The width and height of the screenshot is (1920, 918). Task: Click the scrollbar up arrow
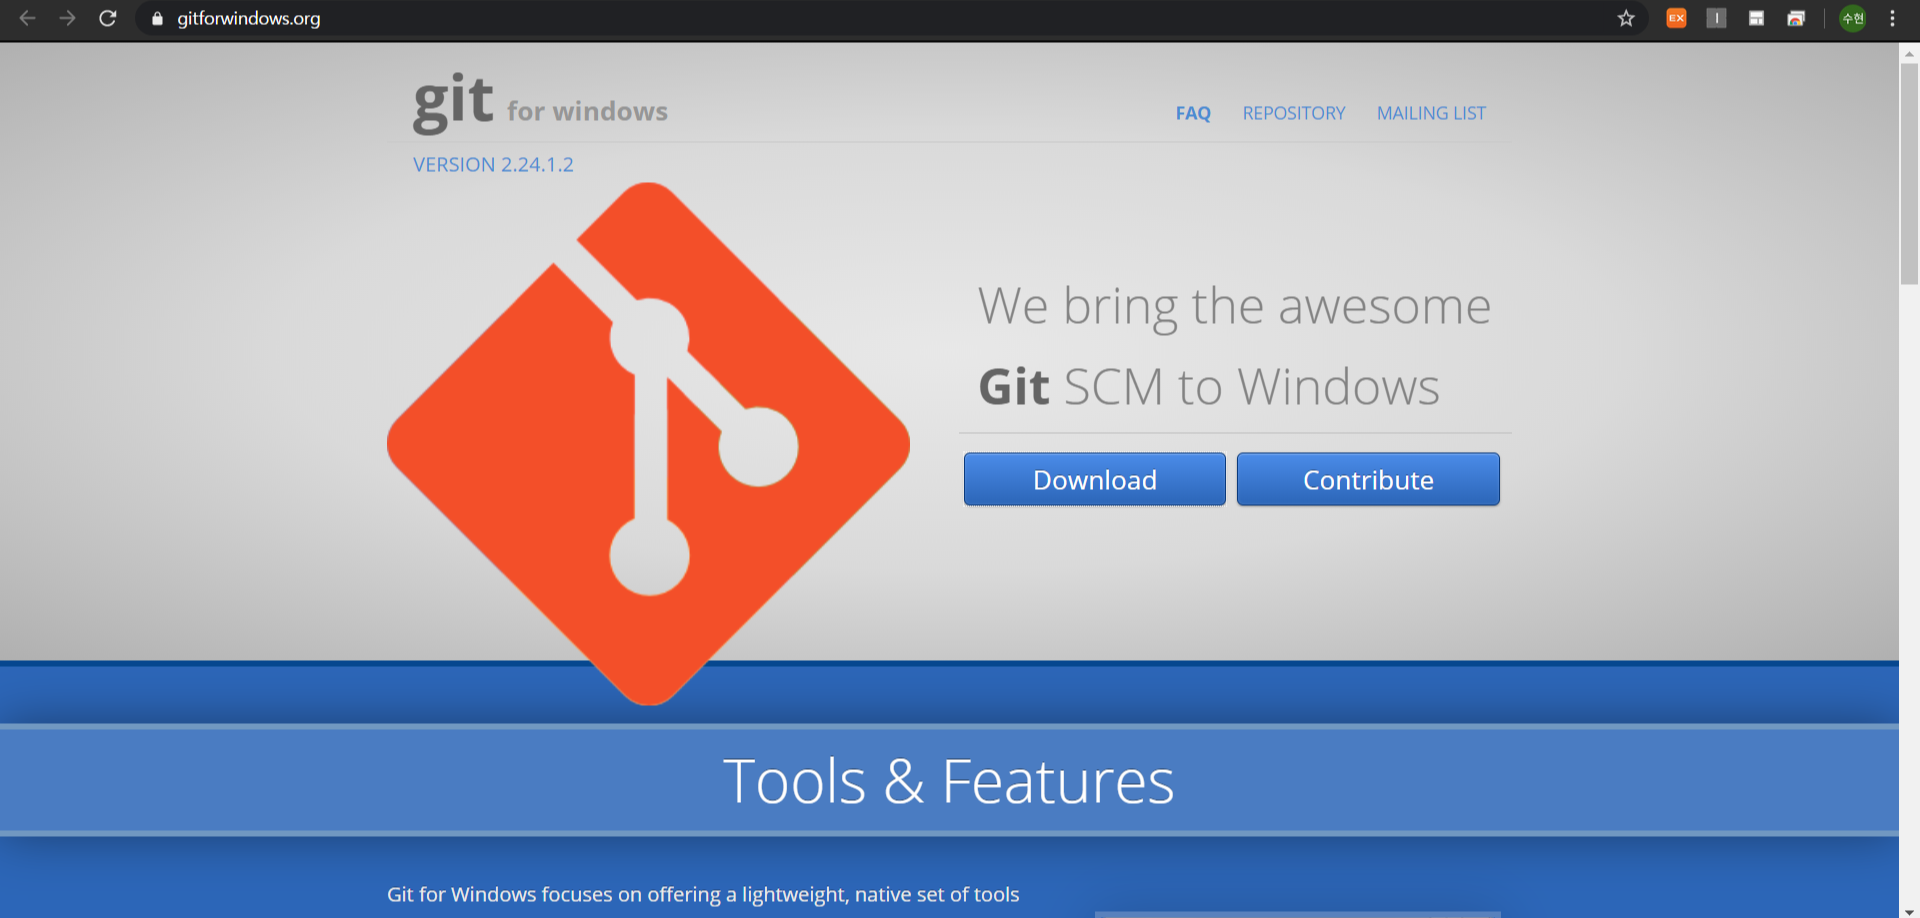coord(1909,53)
